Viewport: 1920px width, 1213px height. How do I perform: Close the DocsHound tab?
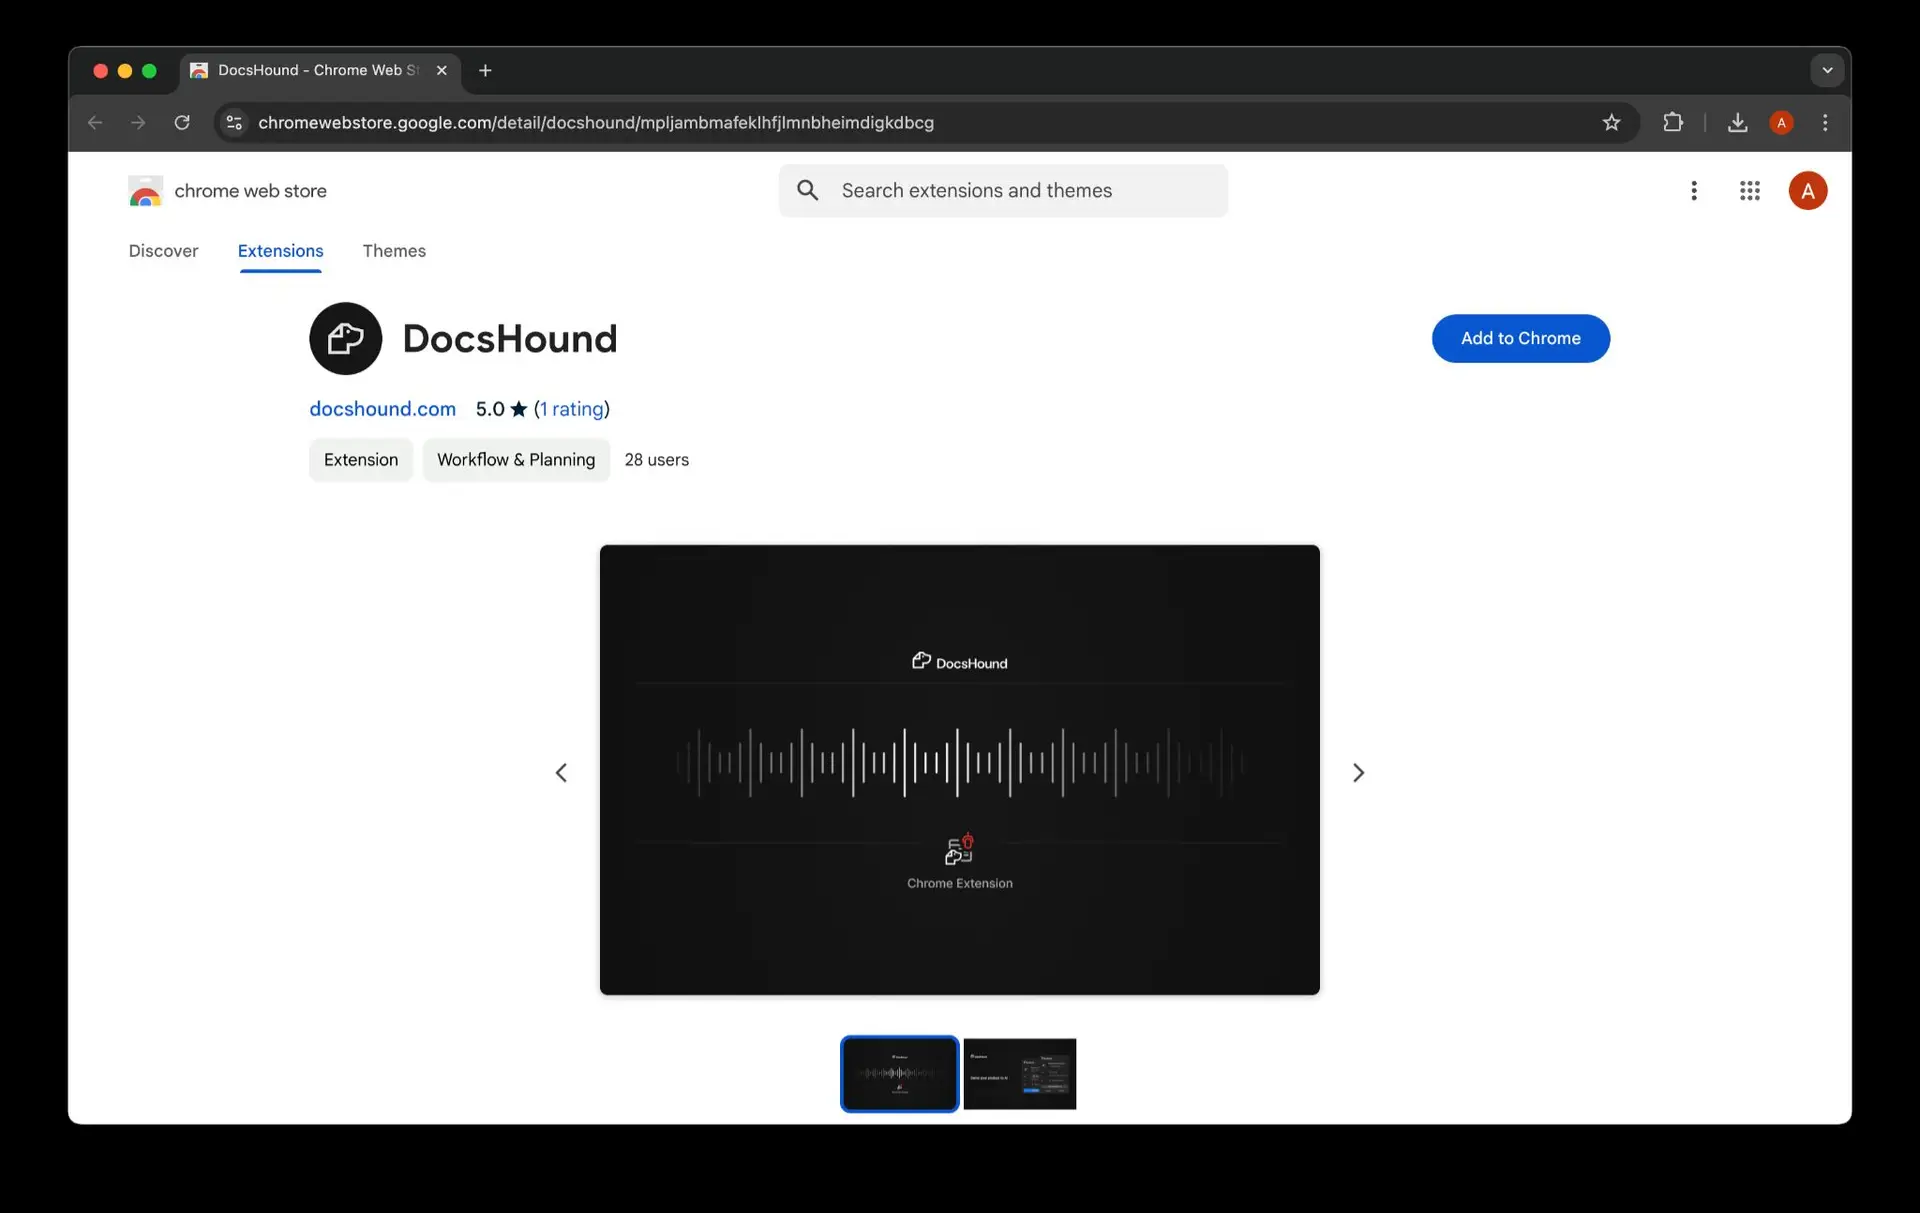point(441,70)
